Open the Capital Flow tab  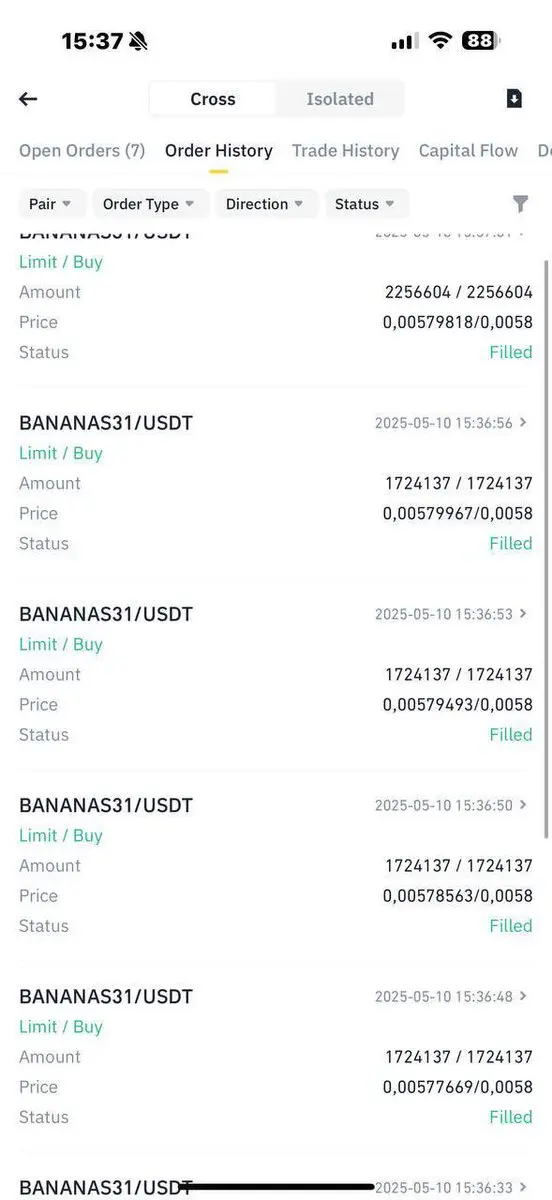(468, 151)
